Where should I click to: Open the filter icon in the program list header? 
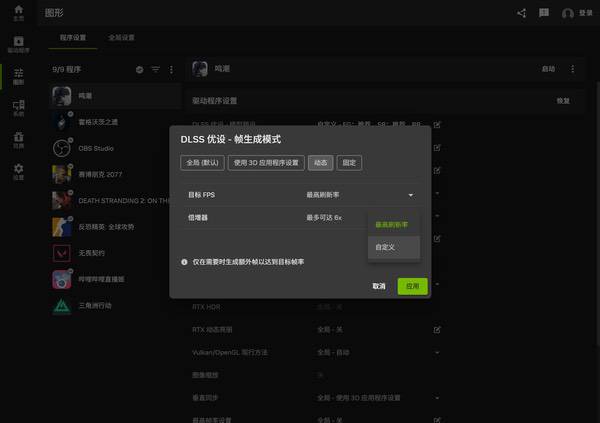(x=155, y=70)
